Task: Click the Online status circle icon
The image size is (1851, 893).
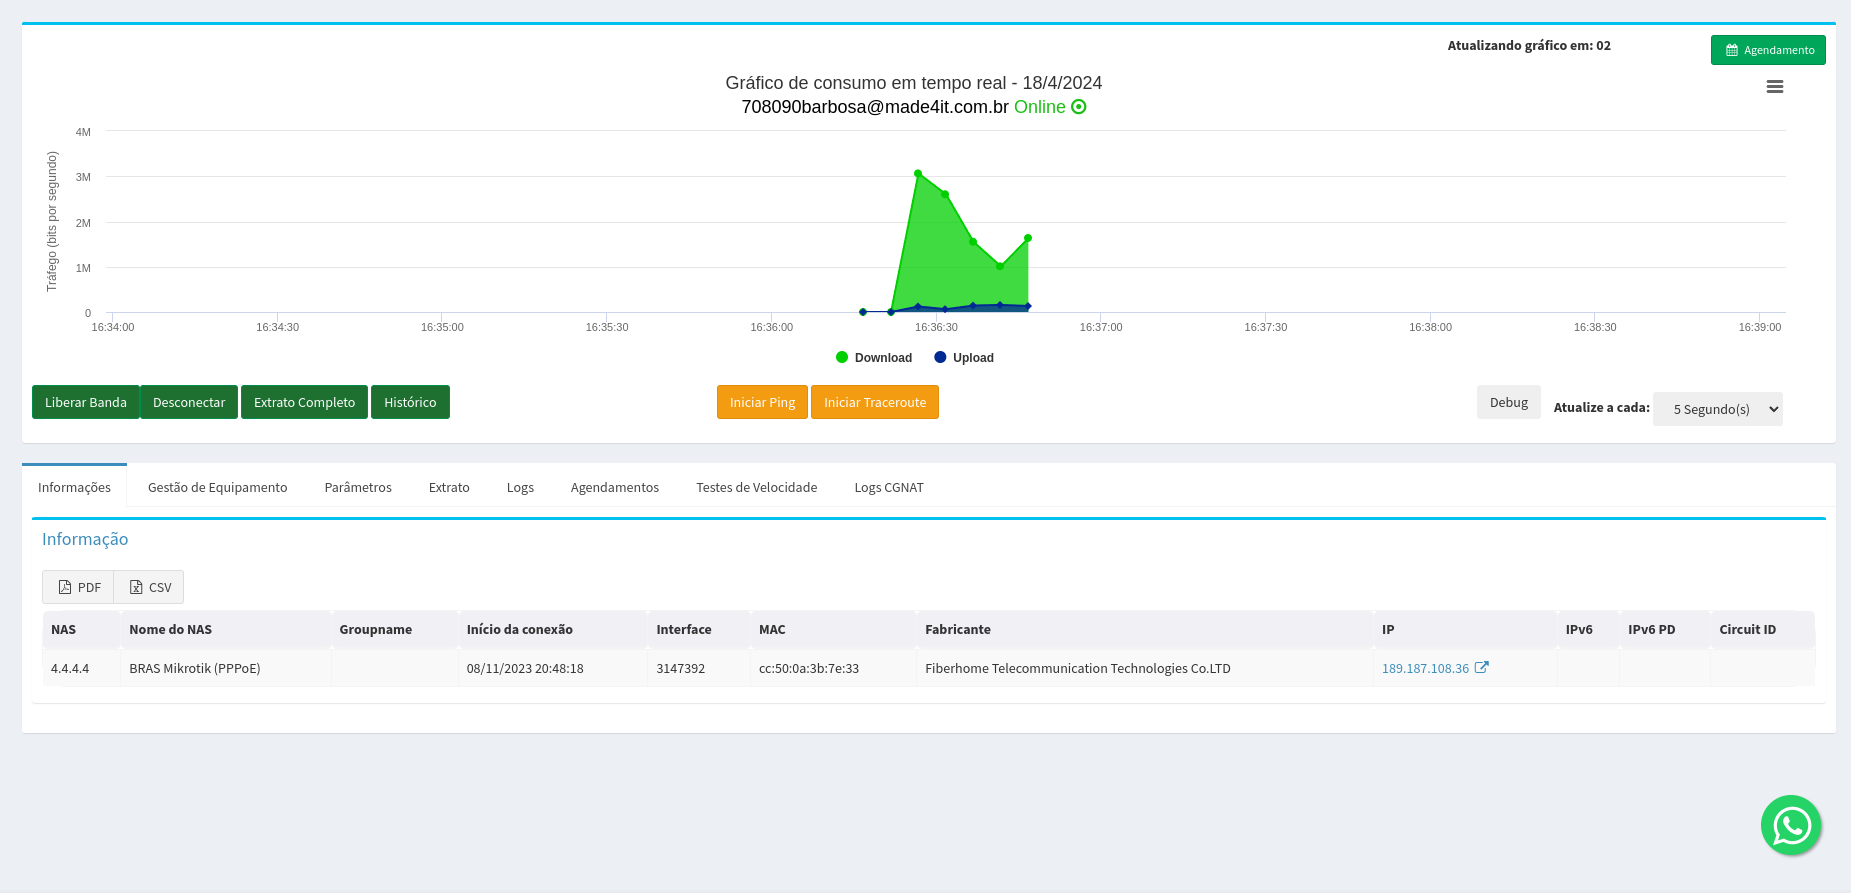Action: coord(1079,107)
